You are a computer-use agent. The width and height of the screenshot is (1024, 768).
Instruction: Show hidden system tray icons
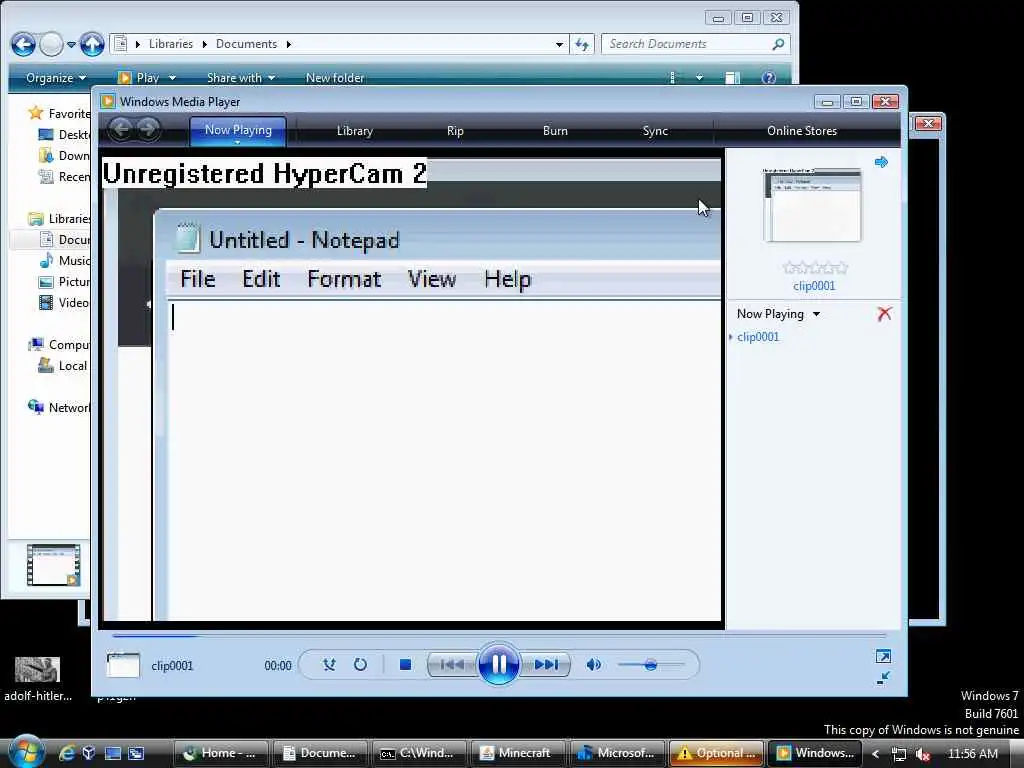876,754
